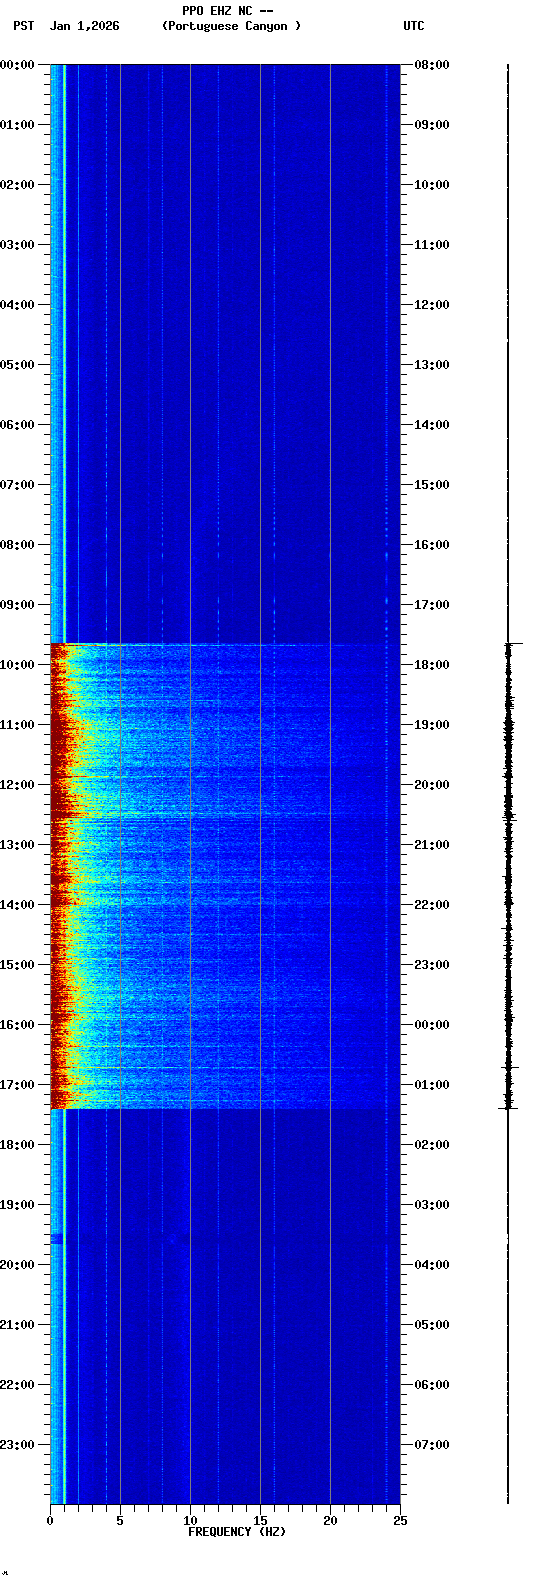Click the 12:00 PST time label
The height and width of the screenshot is (1584, 552).
tap(17, 785)
